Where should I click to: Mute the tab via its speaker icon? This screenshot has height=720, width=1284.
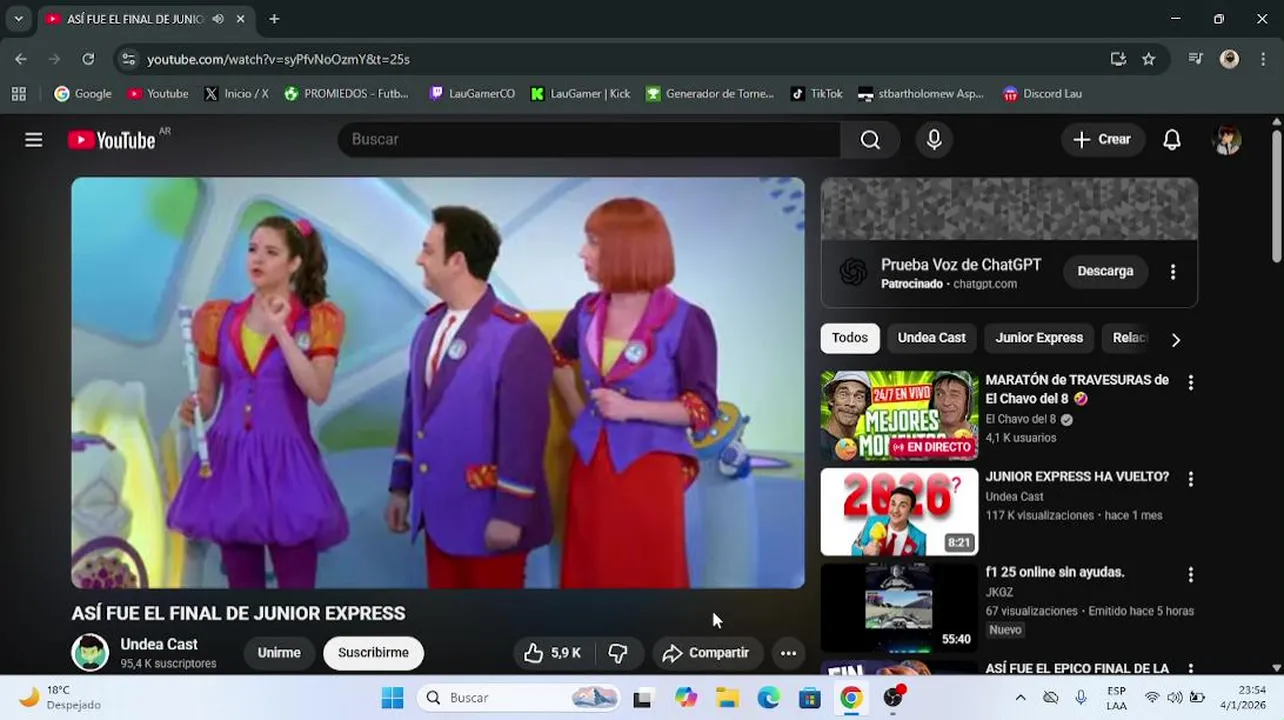218,19
